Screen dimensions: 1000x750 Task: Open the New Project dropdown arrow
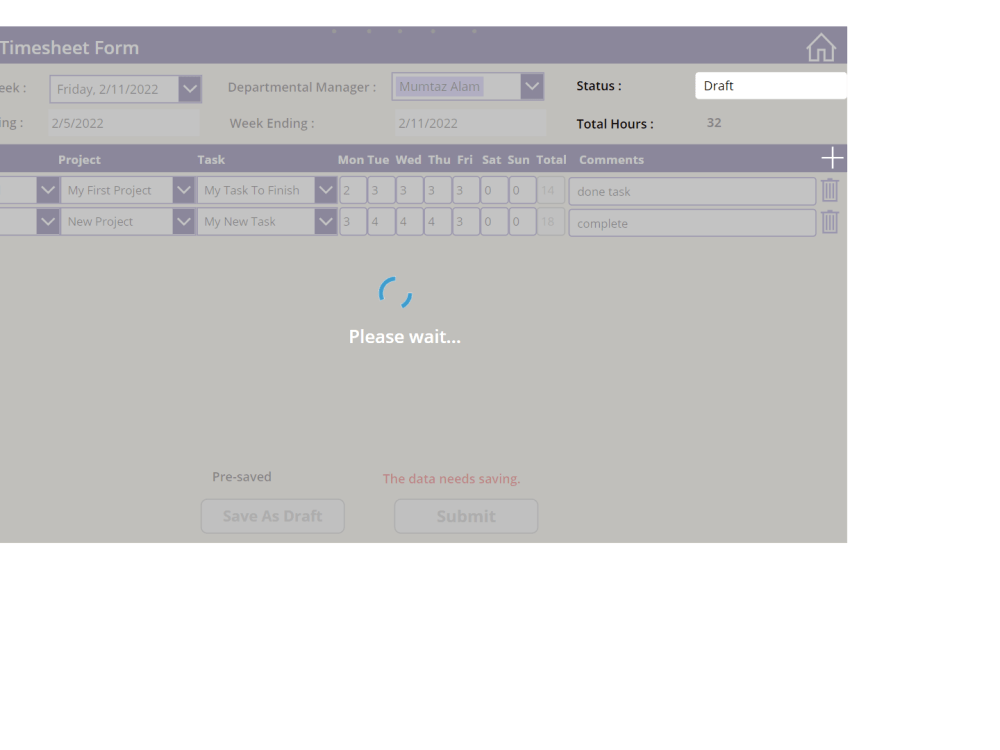(184, 221)
